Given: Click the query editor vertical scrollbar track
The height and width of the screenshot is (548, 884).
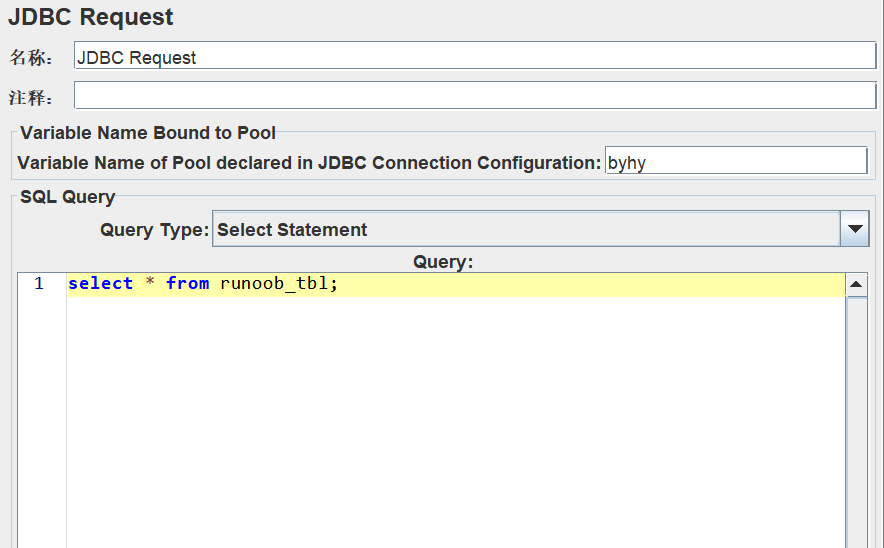Looking at the screenshot, I should pyautogui.click(x=856, y=423).
